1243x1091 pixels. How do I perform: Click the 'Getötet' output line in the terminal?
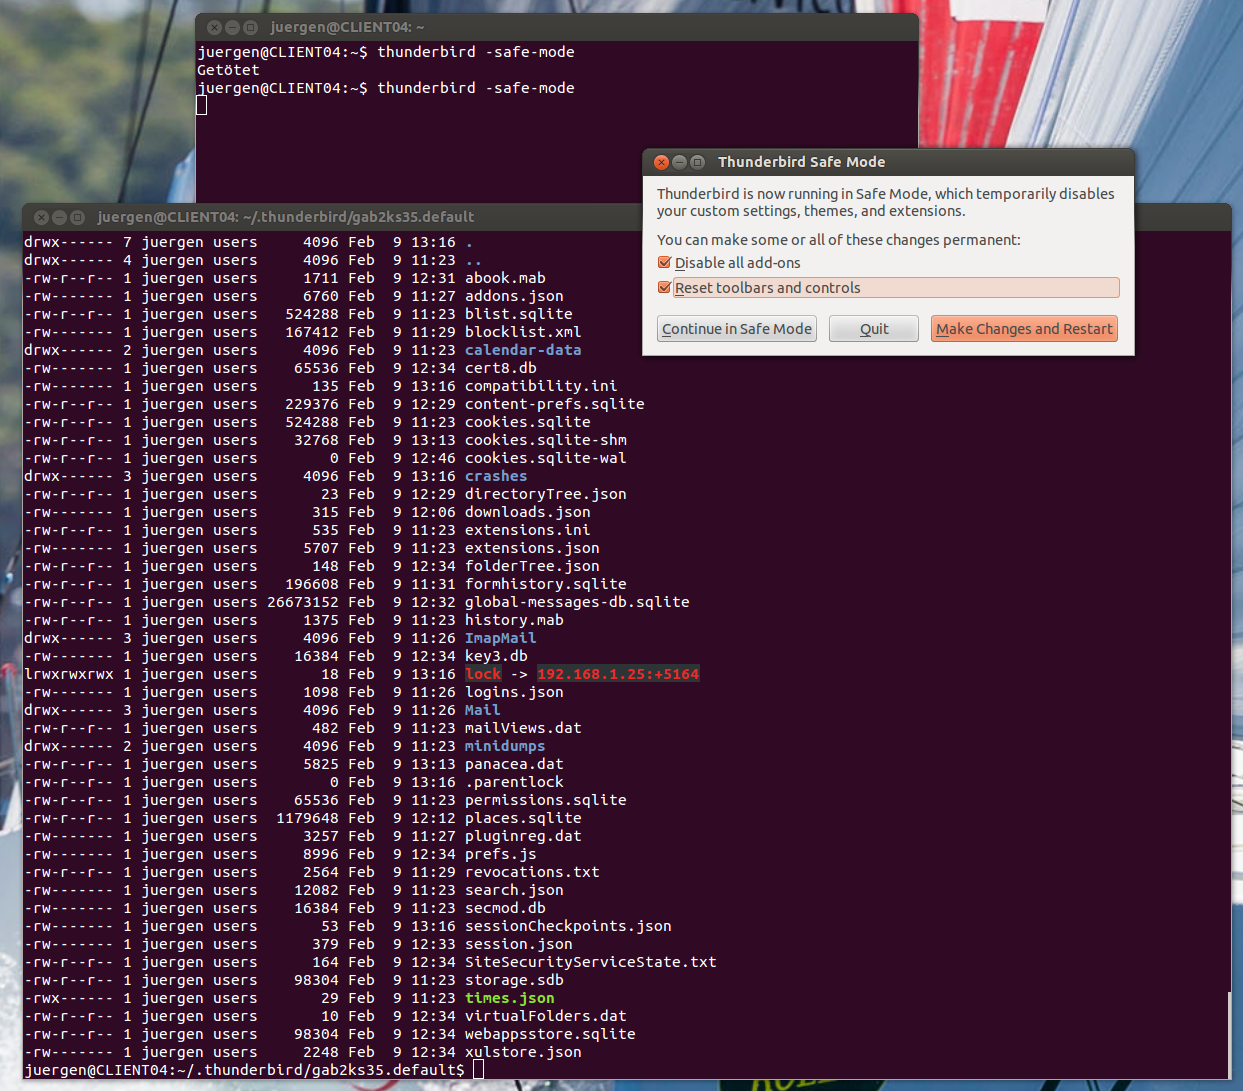click(228, 70)
